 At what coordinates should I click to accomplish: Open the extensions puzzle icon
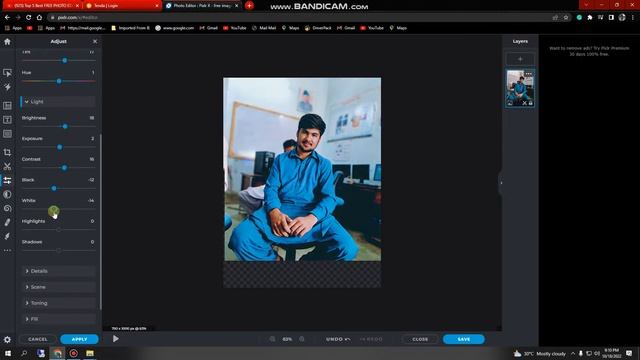point(590,18)
